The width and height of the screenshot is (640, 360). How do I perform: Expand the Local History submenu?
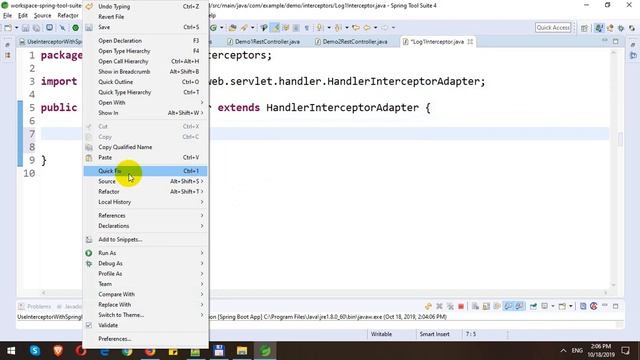click(145, 202)
